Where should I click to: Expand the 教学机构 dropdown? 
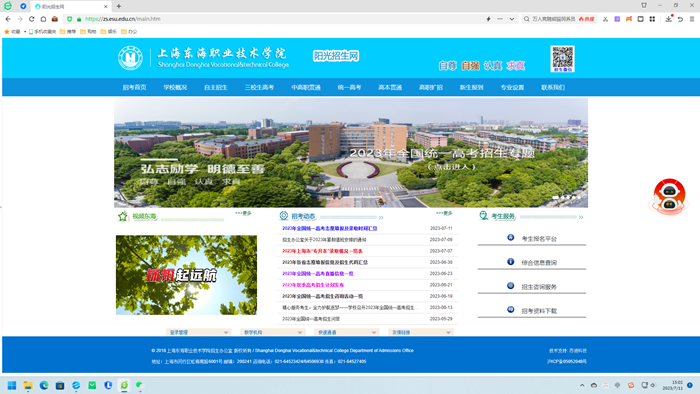coord(273,332)
